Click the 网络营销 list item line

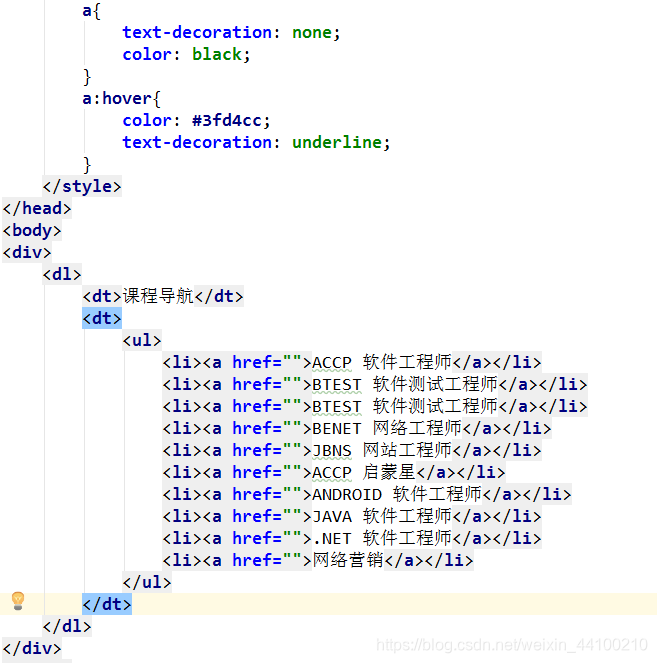tap(318, 560)
